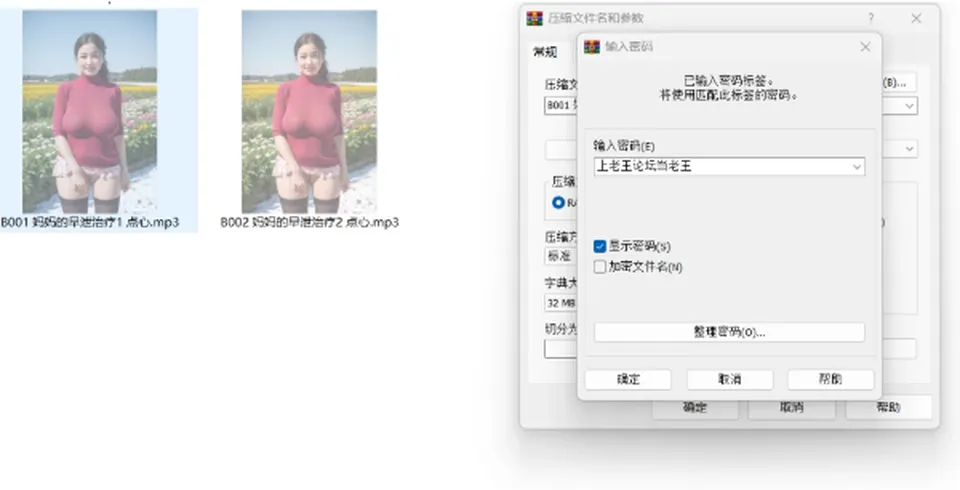This screenshot has height=490, width=960.
Task: Open the 标准 compression method dropdown
Action: [561, 256]
